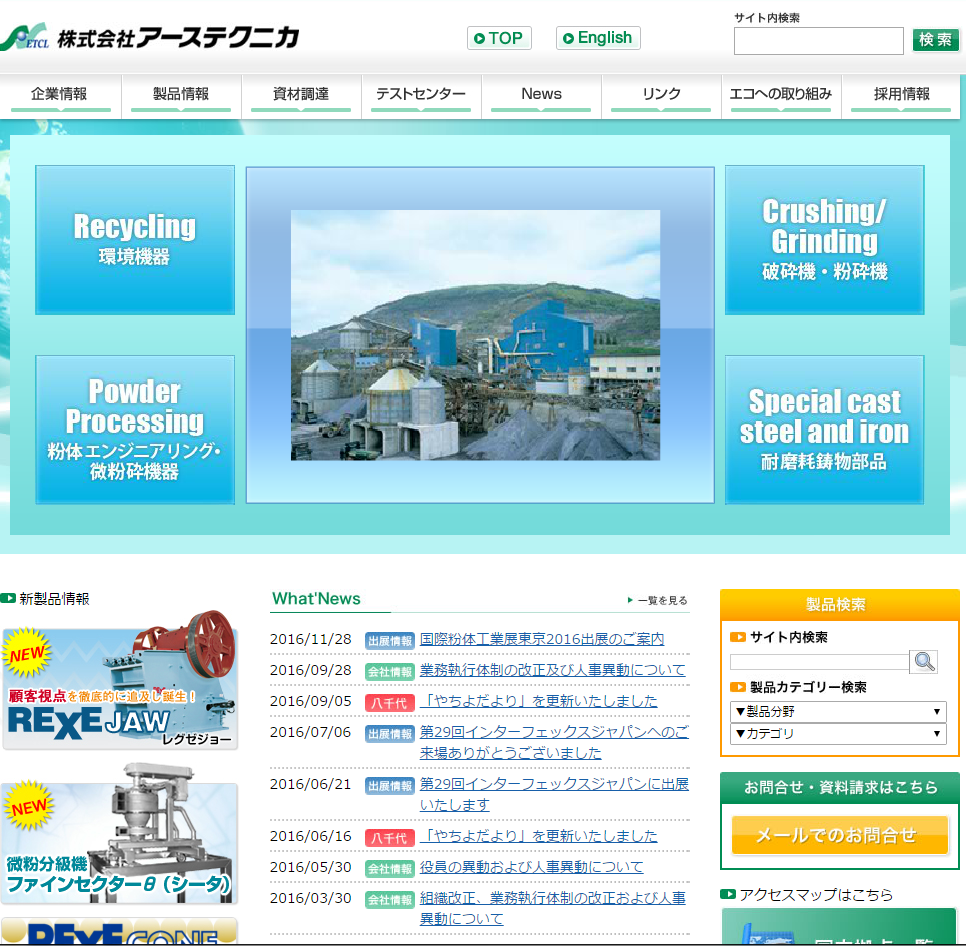Open the 企業情報 menu item

tap(60, 94)
